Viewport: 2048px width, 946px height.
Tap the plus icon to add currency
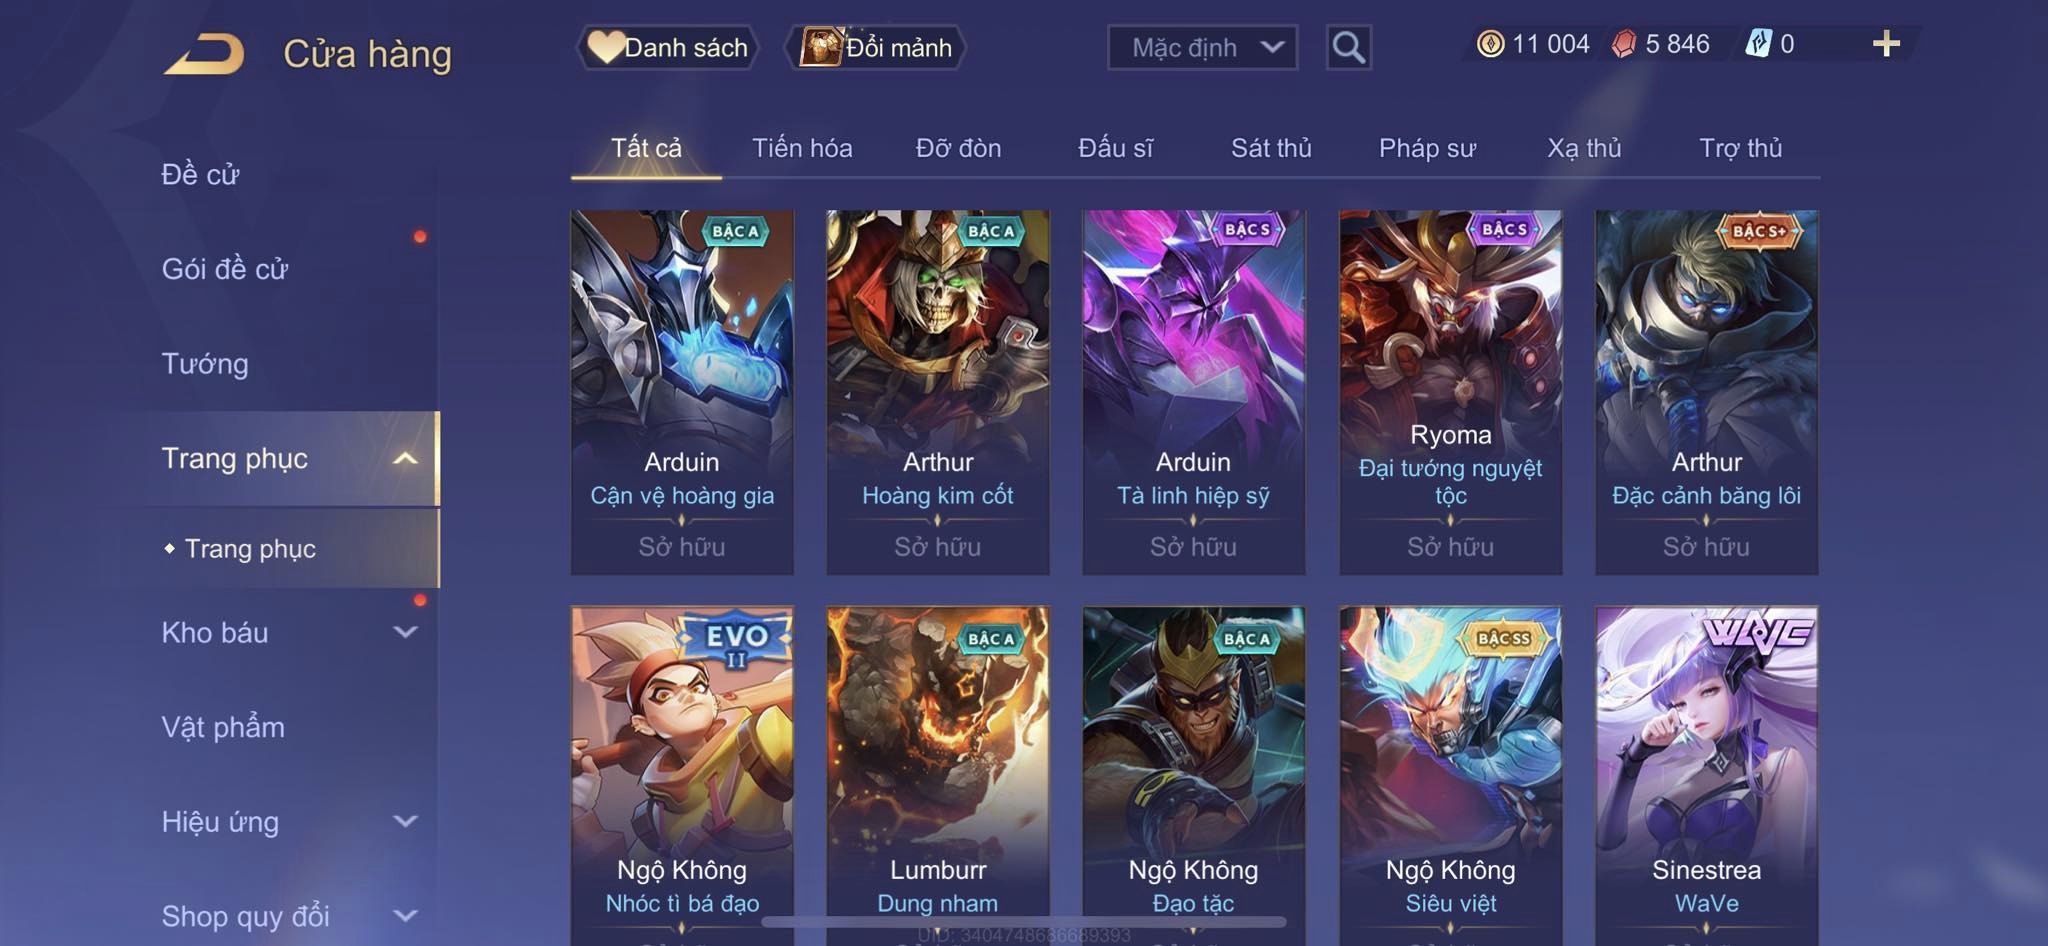point(1886,44)
